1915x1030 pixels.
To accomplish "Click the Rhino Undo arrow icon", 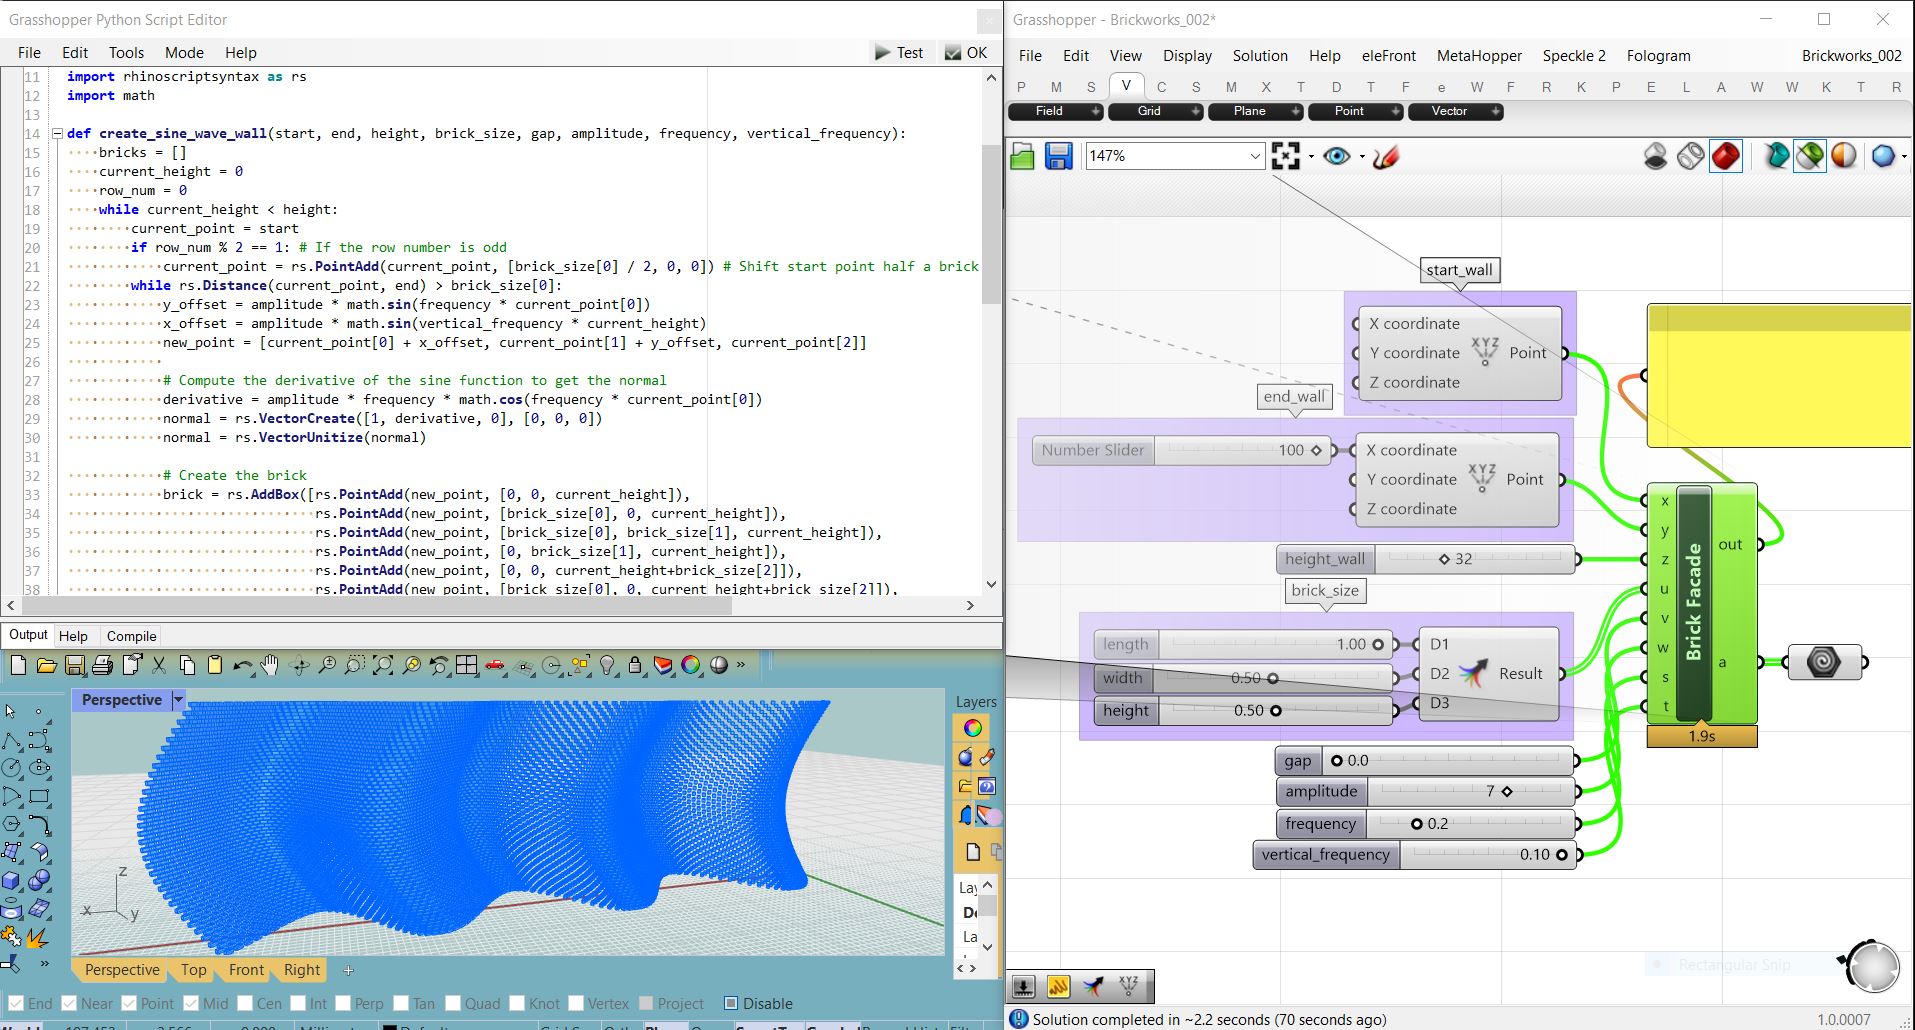I will click(242, 665).
